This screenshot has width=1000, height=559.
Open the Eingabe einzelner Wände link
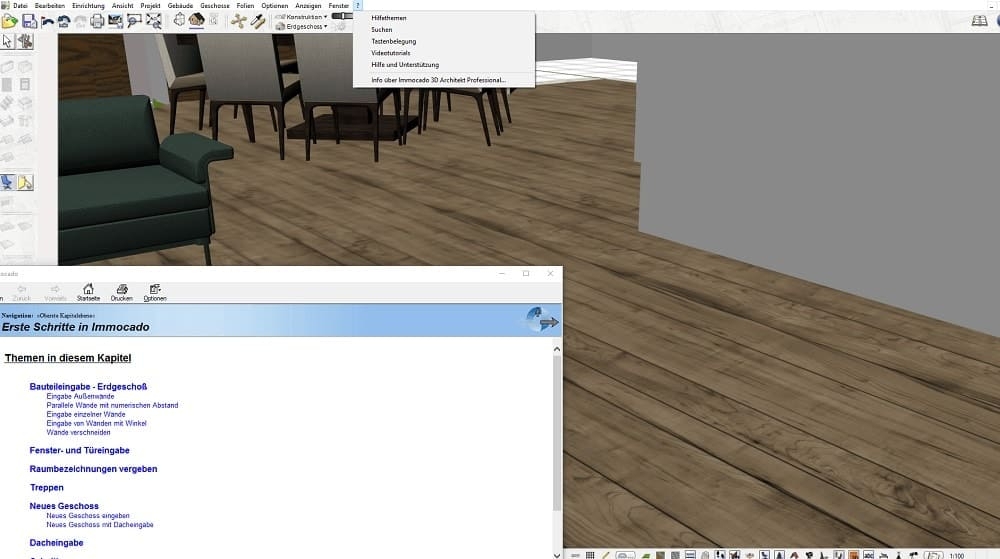[x=86, y=414]
